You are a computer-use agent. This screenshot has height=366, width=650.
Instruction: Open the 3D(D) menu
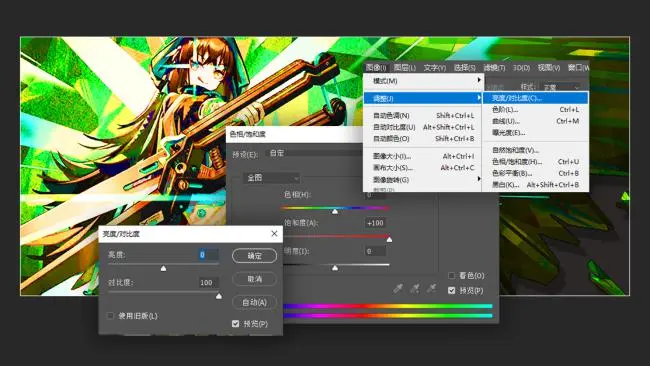(521, 68)
